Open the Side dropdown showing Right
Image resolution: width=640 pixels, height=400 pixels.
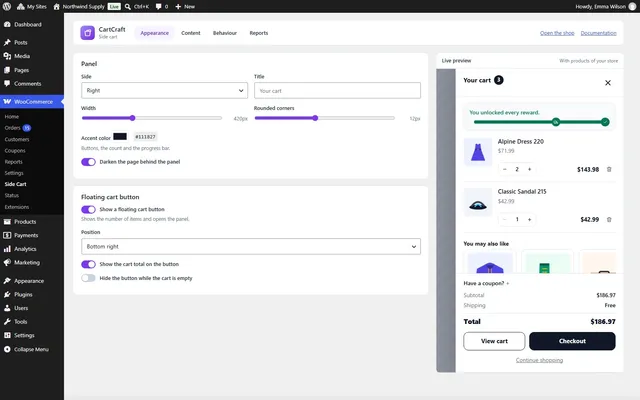(164, 91)
